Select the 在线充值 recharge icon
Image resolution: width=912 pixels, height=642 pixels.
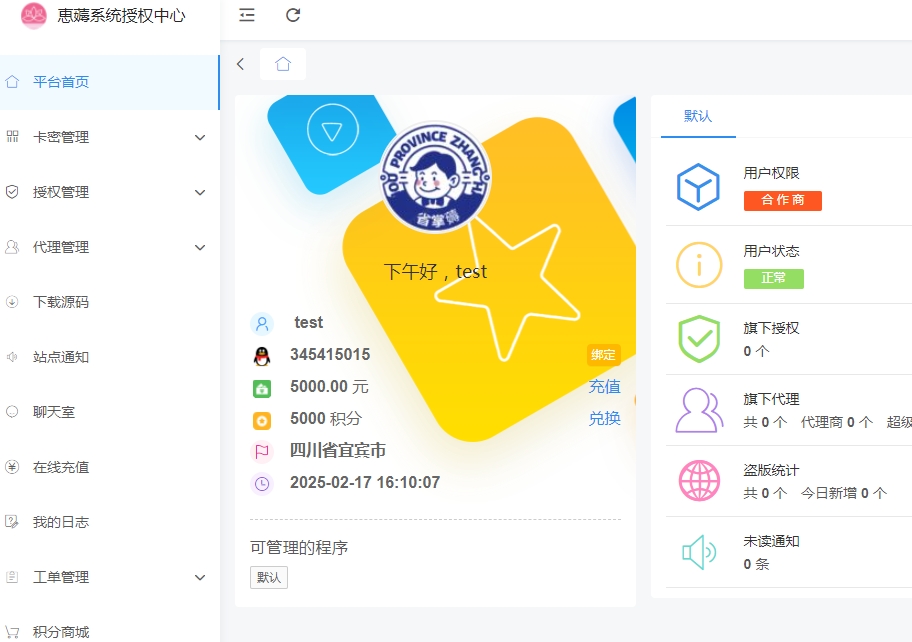(x=12, y=467)
